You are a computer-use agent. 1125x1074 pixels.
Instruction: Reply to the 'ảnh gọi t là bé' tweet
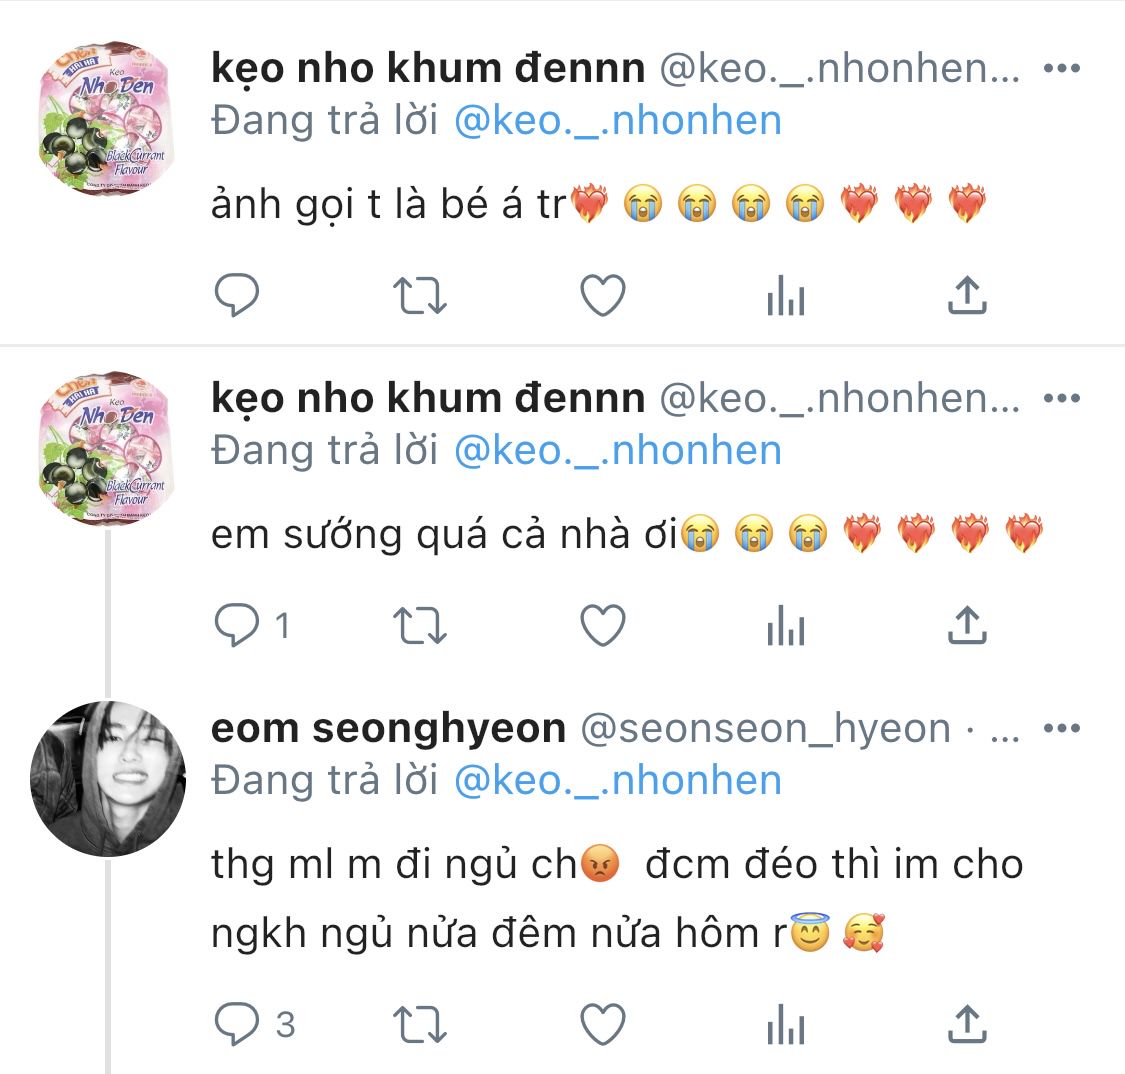(x=237, y=296)
